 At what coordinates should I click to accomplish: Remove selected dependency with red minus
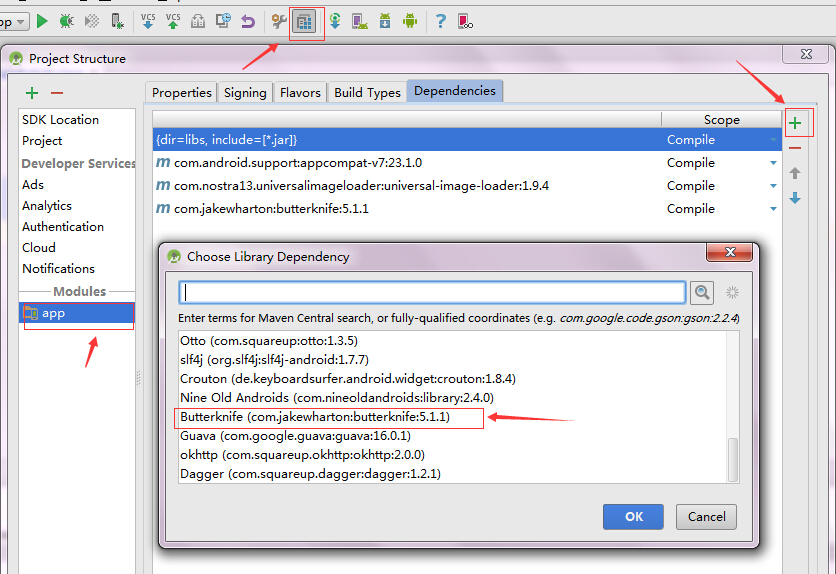795,148
